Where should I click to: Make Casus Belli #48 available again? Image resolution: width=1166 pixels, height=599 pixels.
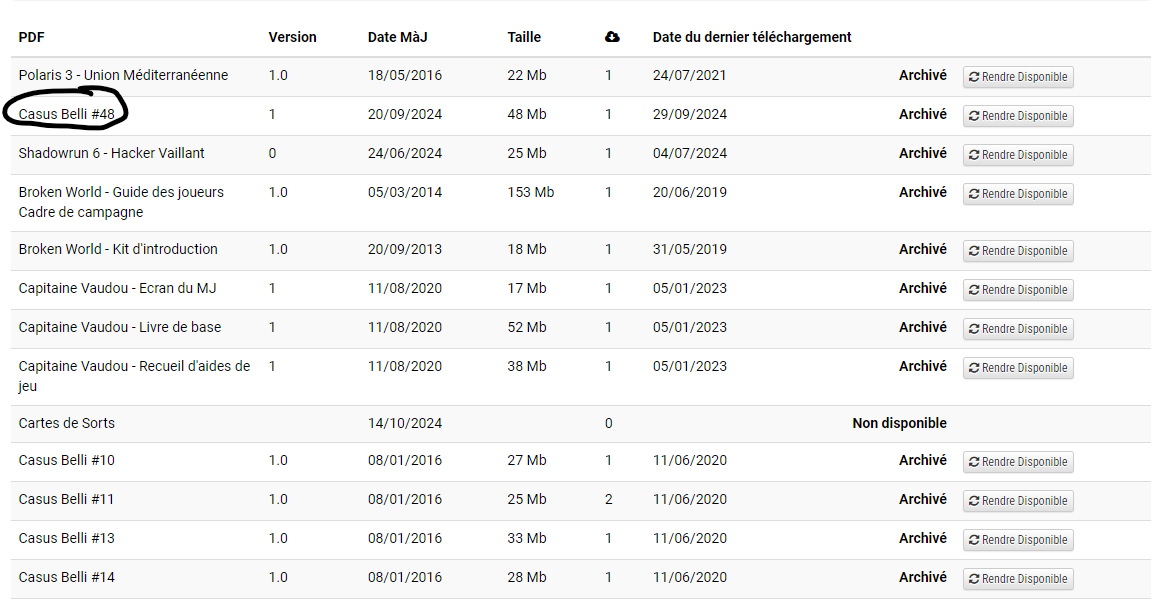(x=1018, y=116)
